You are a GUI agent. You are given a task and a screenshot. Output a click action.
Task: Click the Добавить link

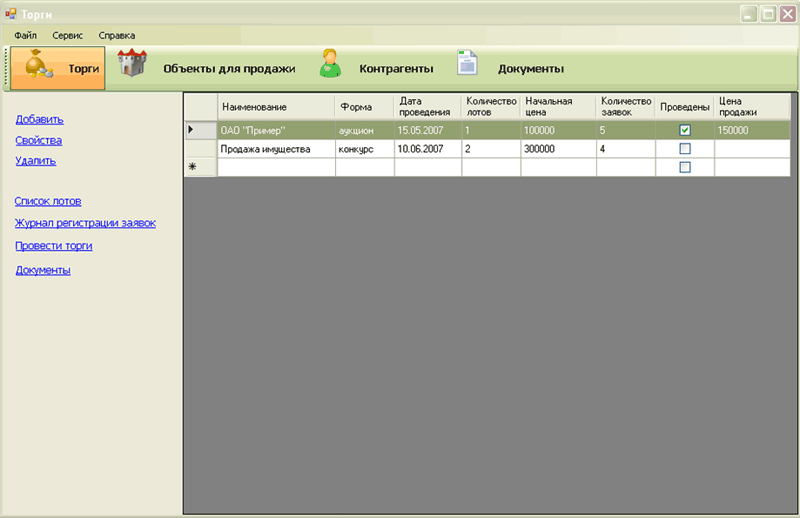(39, 119)
